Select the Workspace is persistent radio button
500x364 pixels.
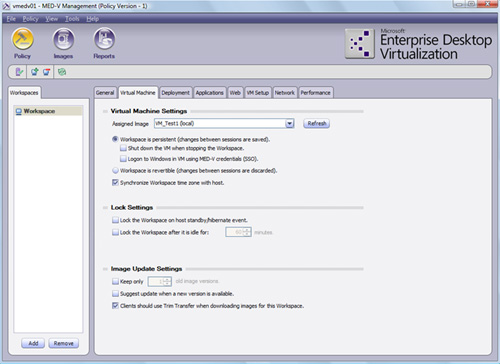tap(115, 139)
